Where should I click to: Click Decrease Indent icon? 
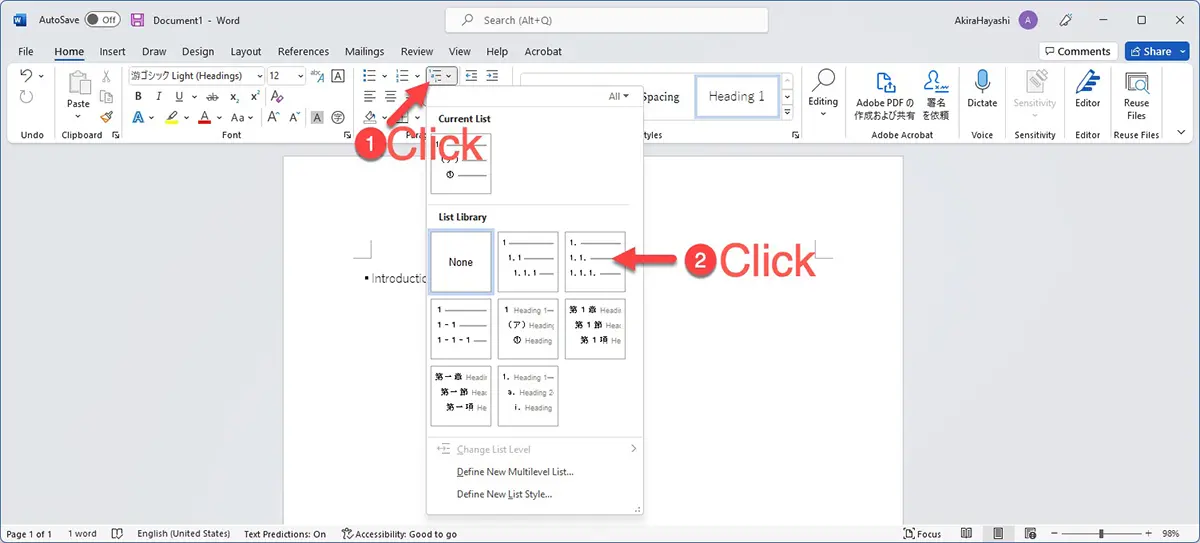pyautogui.click(x=472, y=76)
